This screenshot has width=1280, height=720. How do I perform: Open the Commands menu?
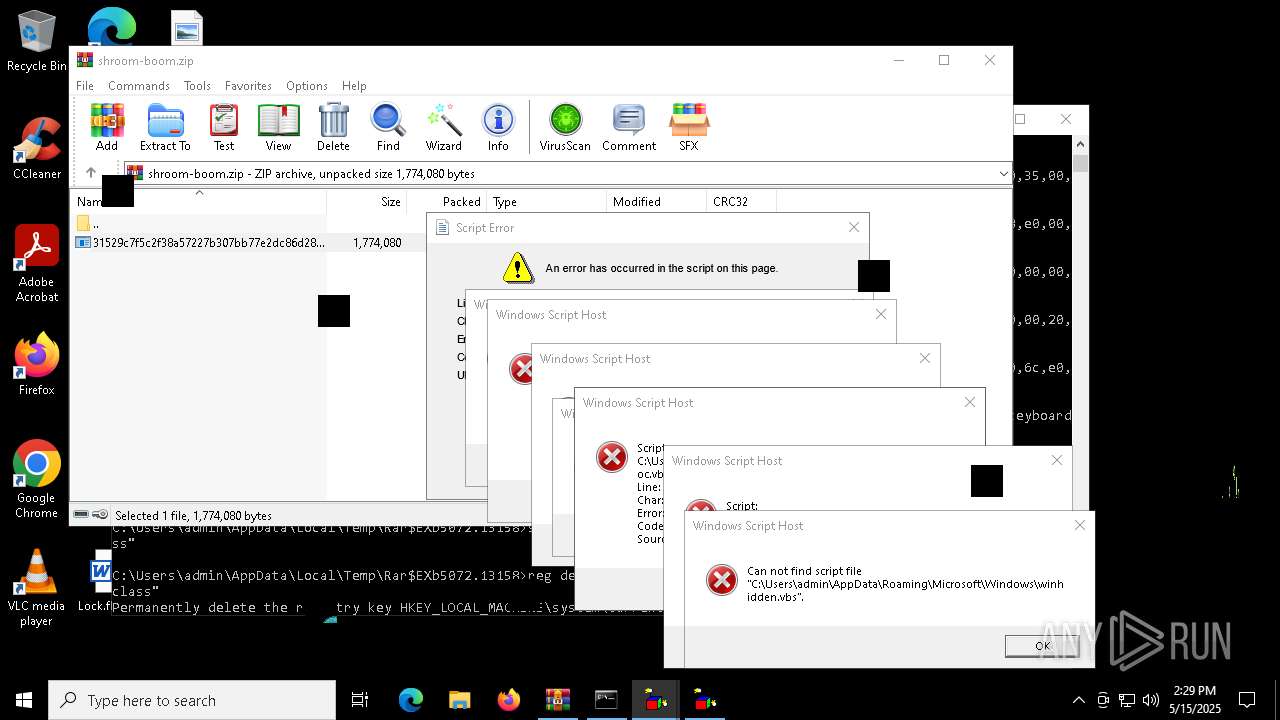click(x=139, y=86)
